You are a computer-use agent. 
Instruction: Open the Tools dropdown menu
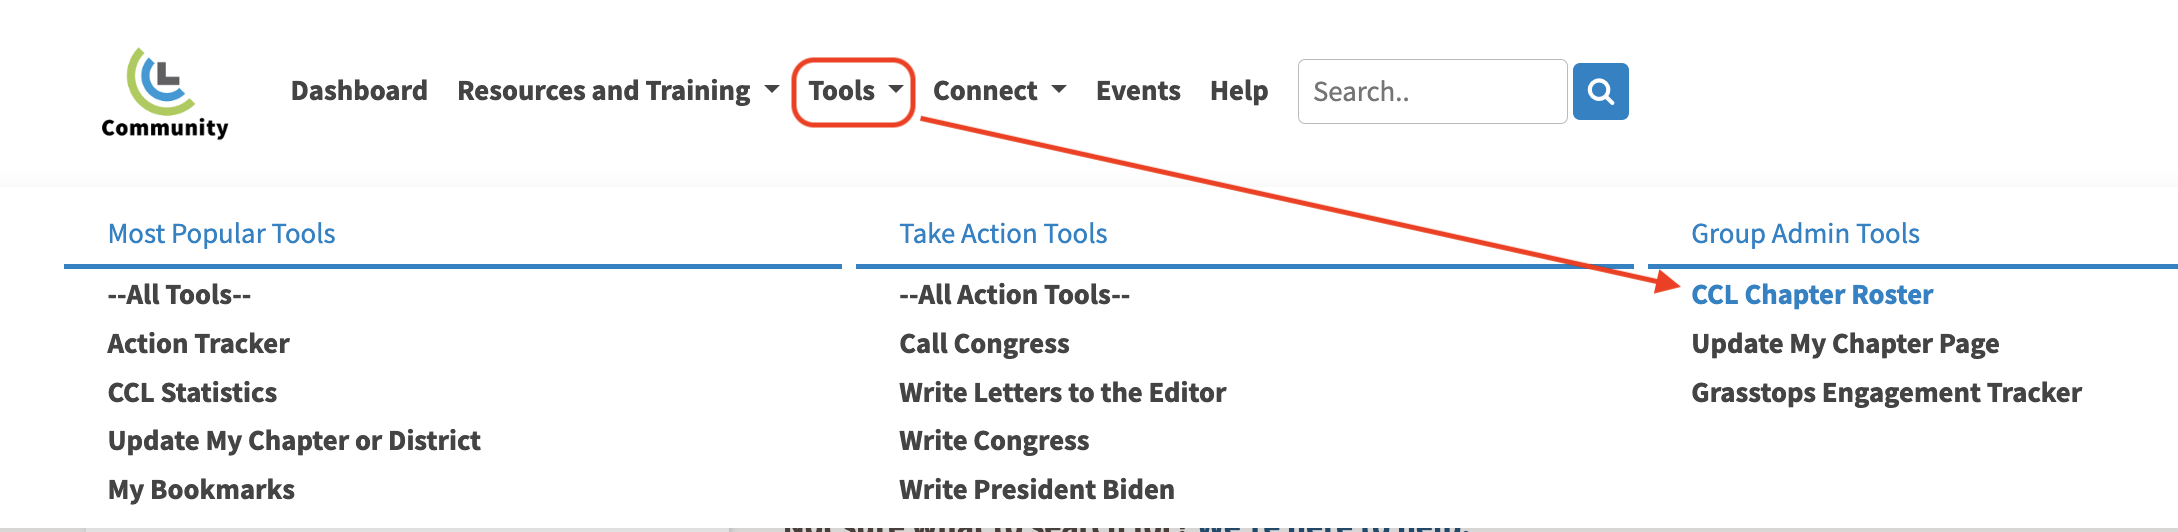point(854,91)
